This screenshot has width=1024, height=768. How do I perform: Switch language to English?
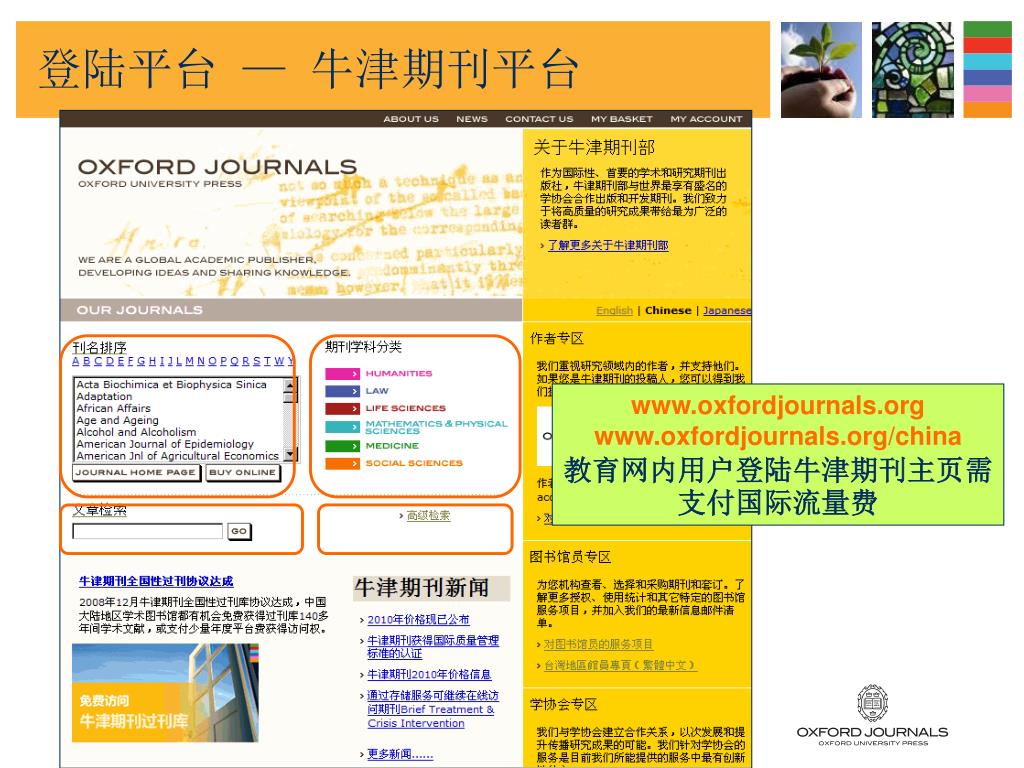coord(614,310)
